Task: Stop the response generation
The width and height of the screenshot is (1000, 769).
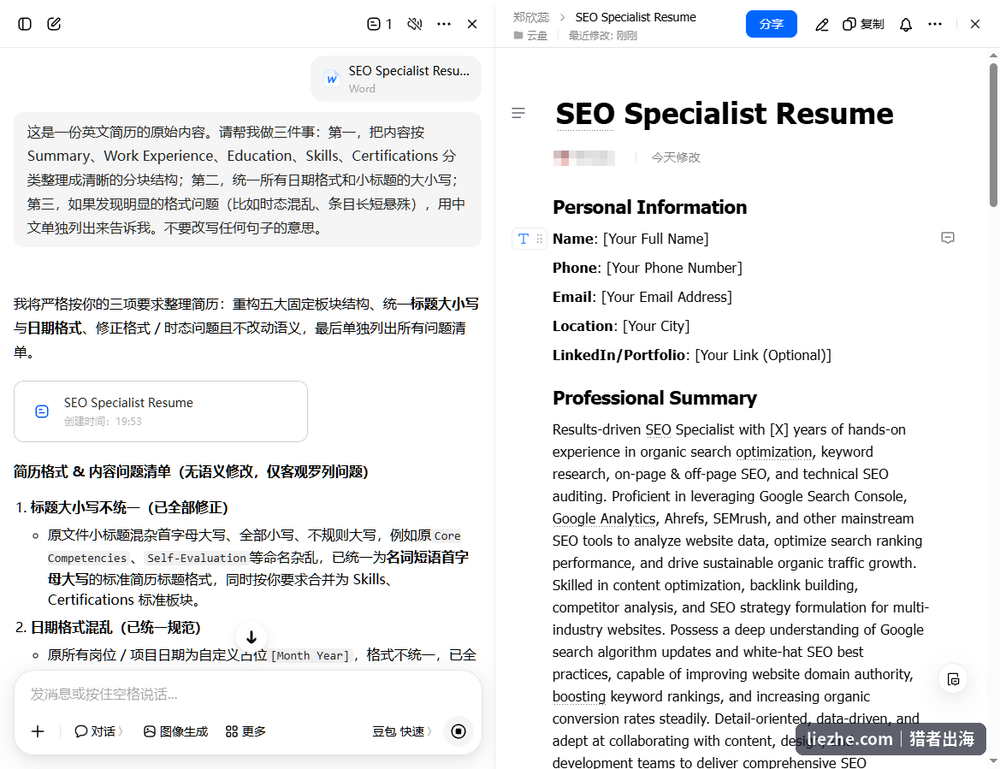Action: [x=458, y=731]
